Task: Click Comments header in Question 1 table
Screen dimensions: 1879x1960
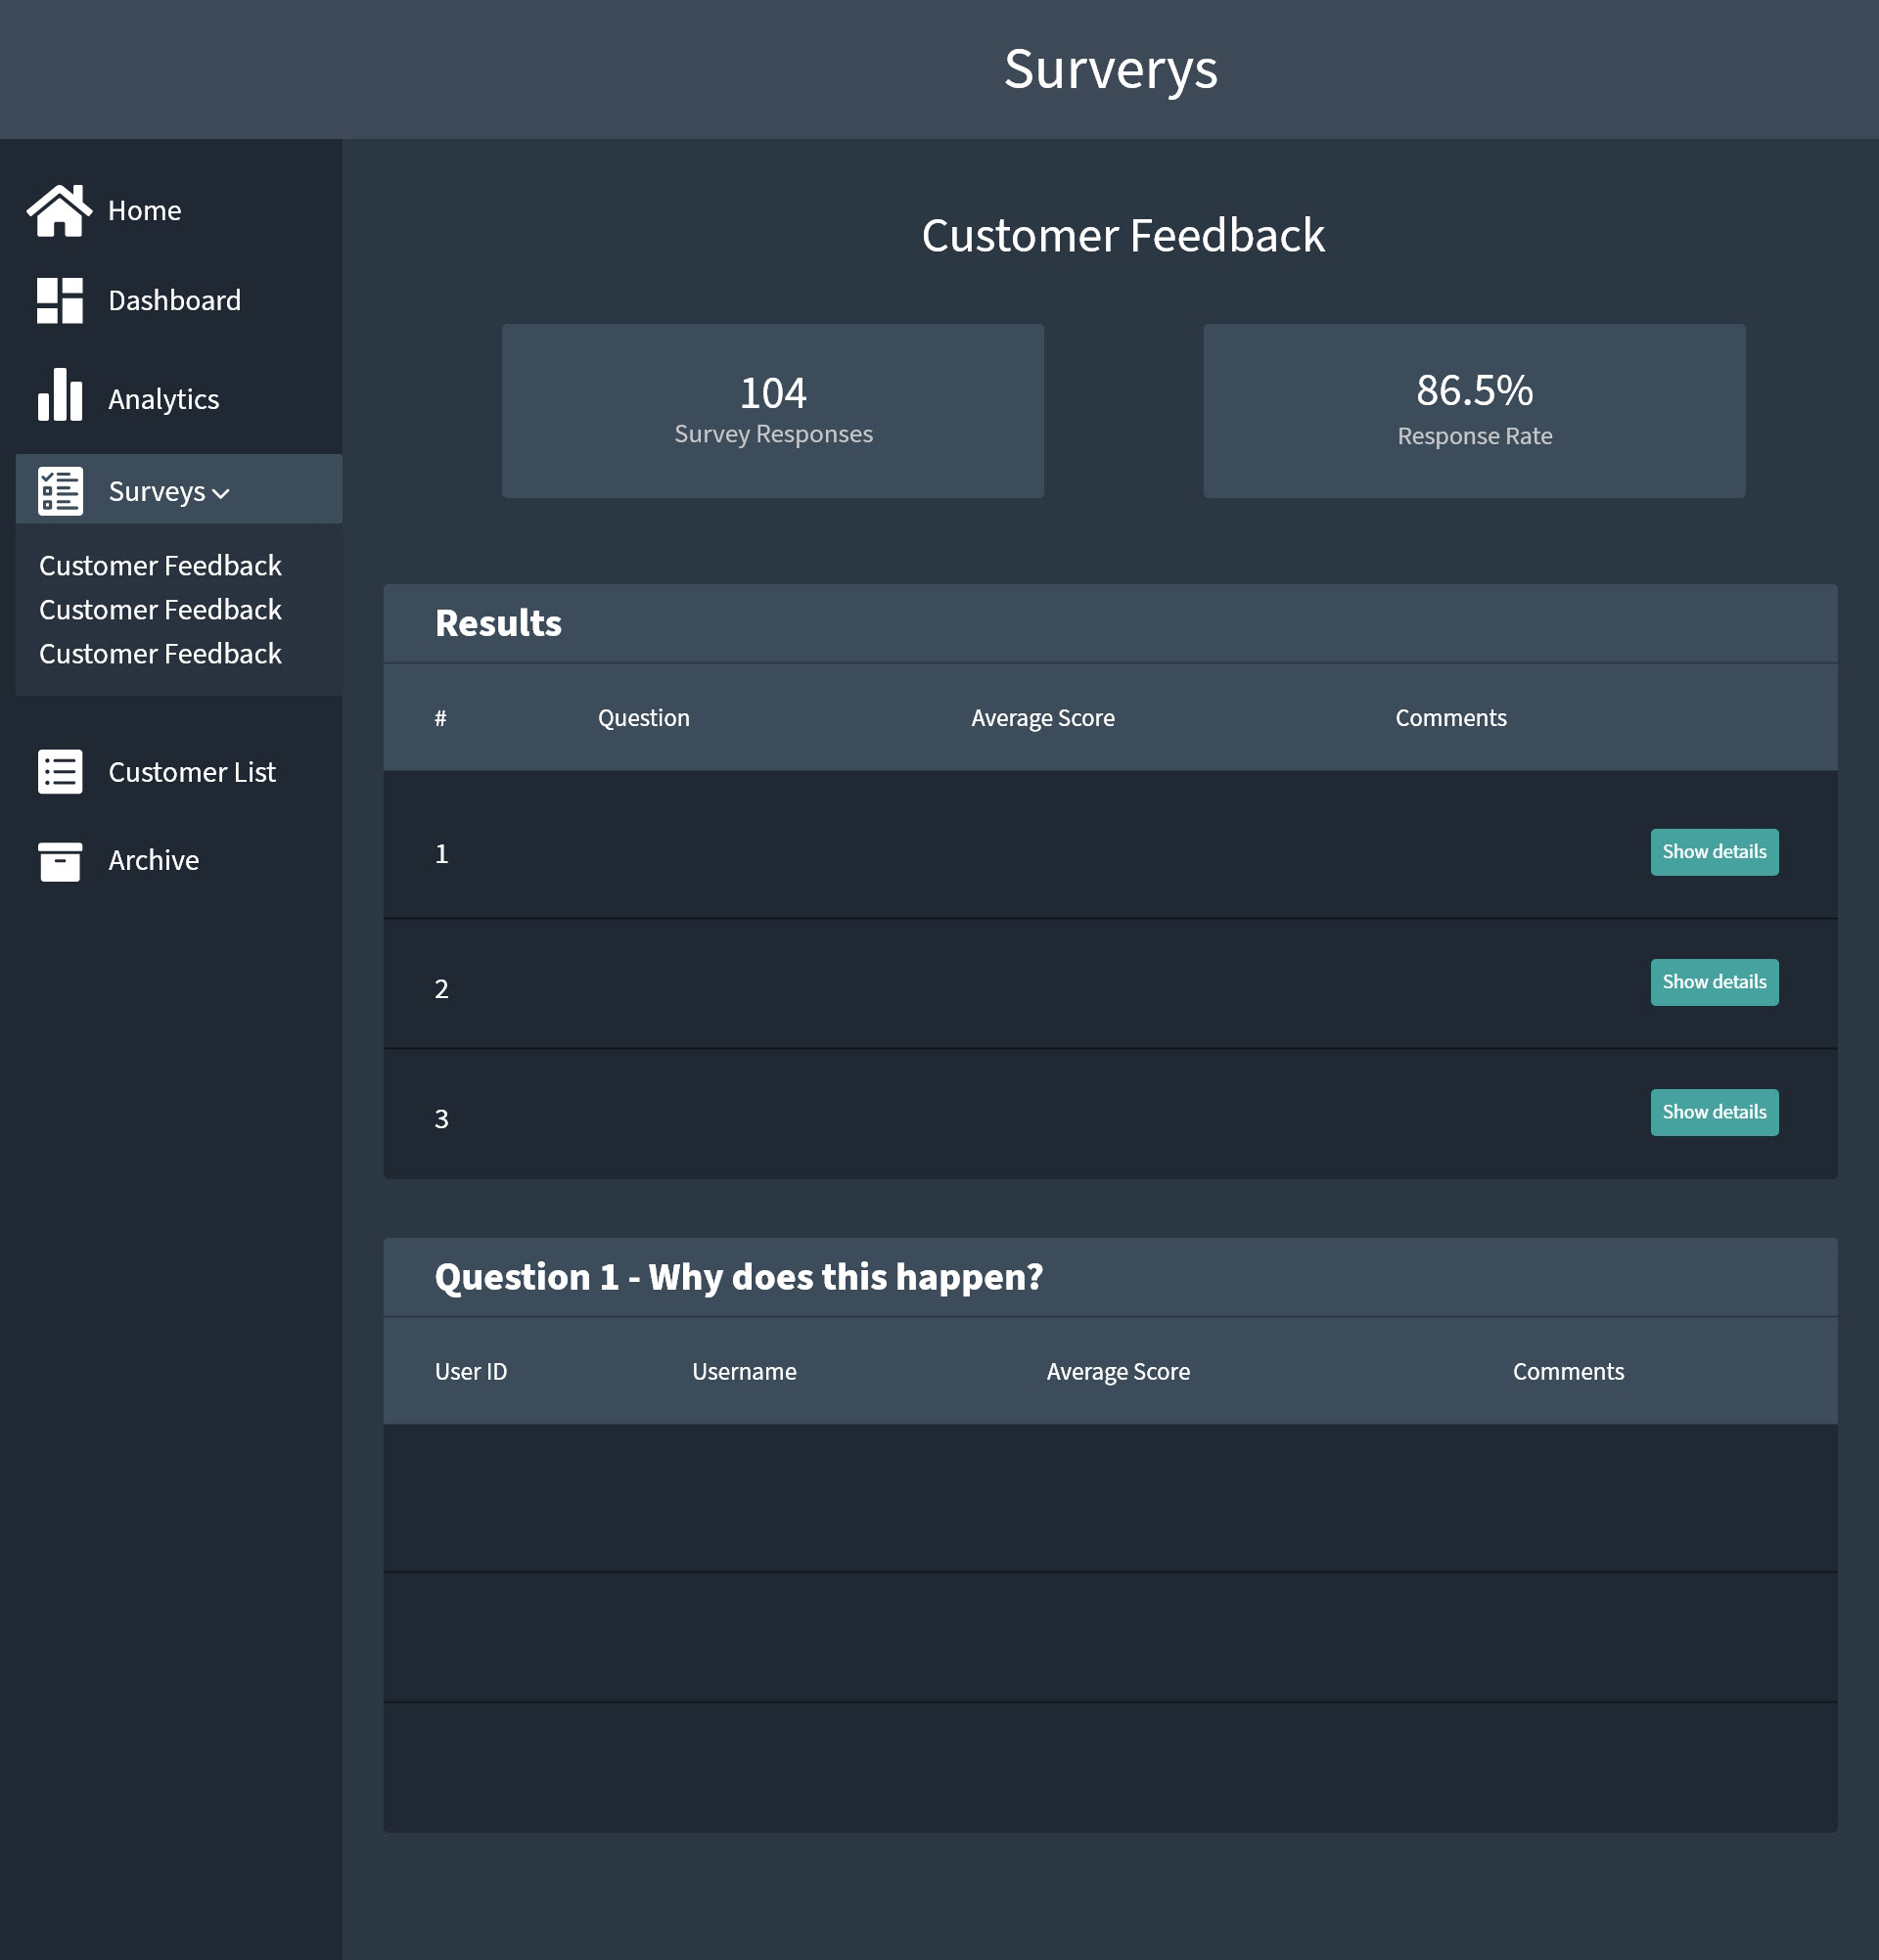Action: tap(1568, 1372)
